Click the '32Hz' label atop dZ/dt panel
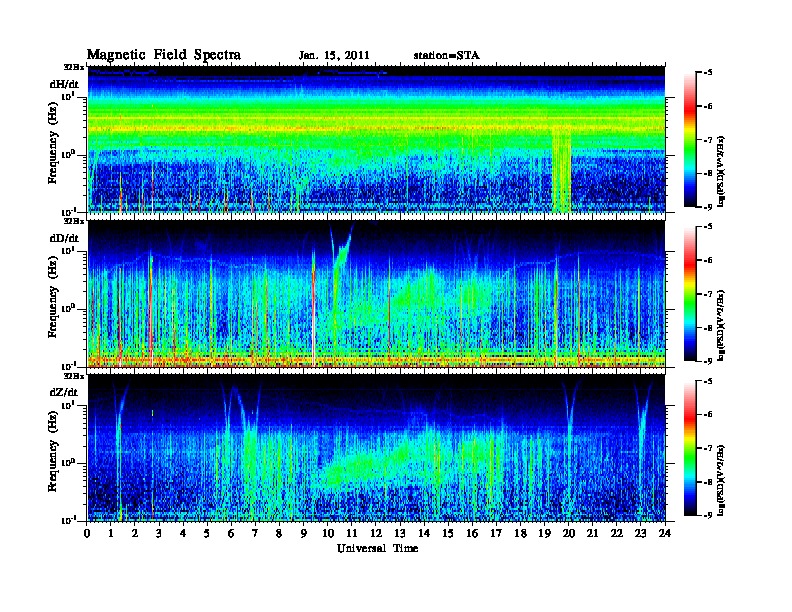The image size is (792, 612). (x=74, y=376)
